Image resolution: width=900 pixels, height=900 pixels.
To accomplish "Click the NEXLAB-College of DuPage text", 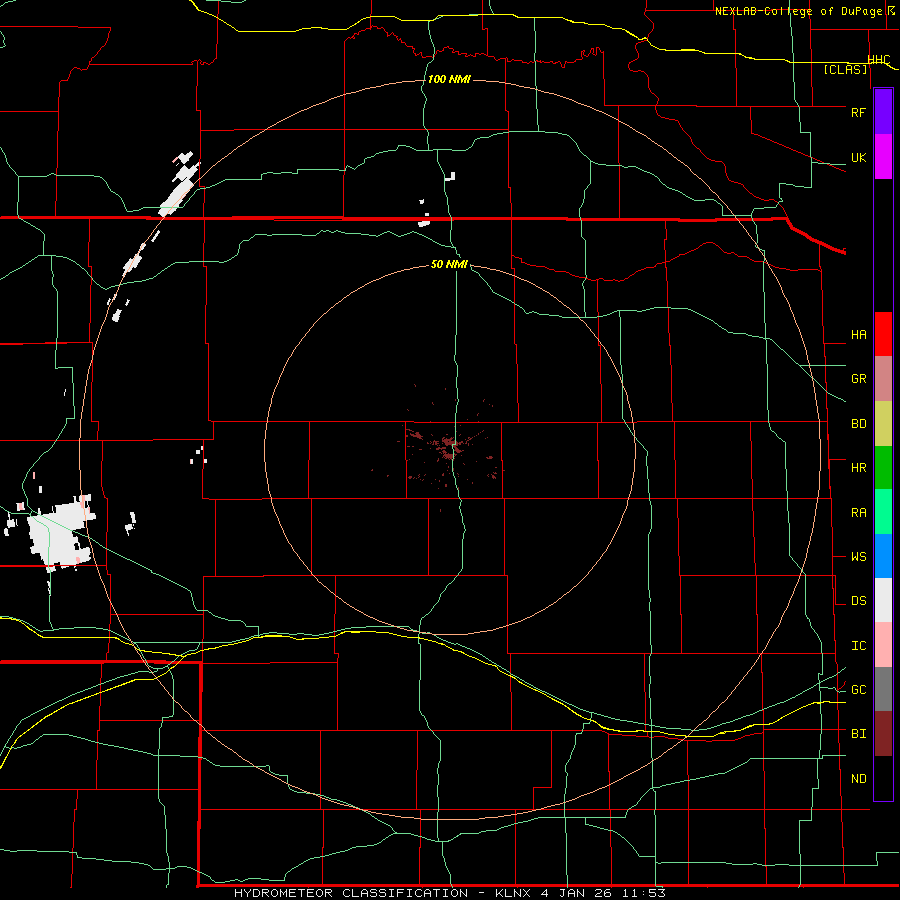I will (798, 11).
